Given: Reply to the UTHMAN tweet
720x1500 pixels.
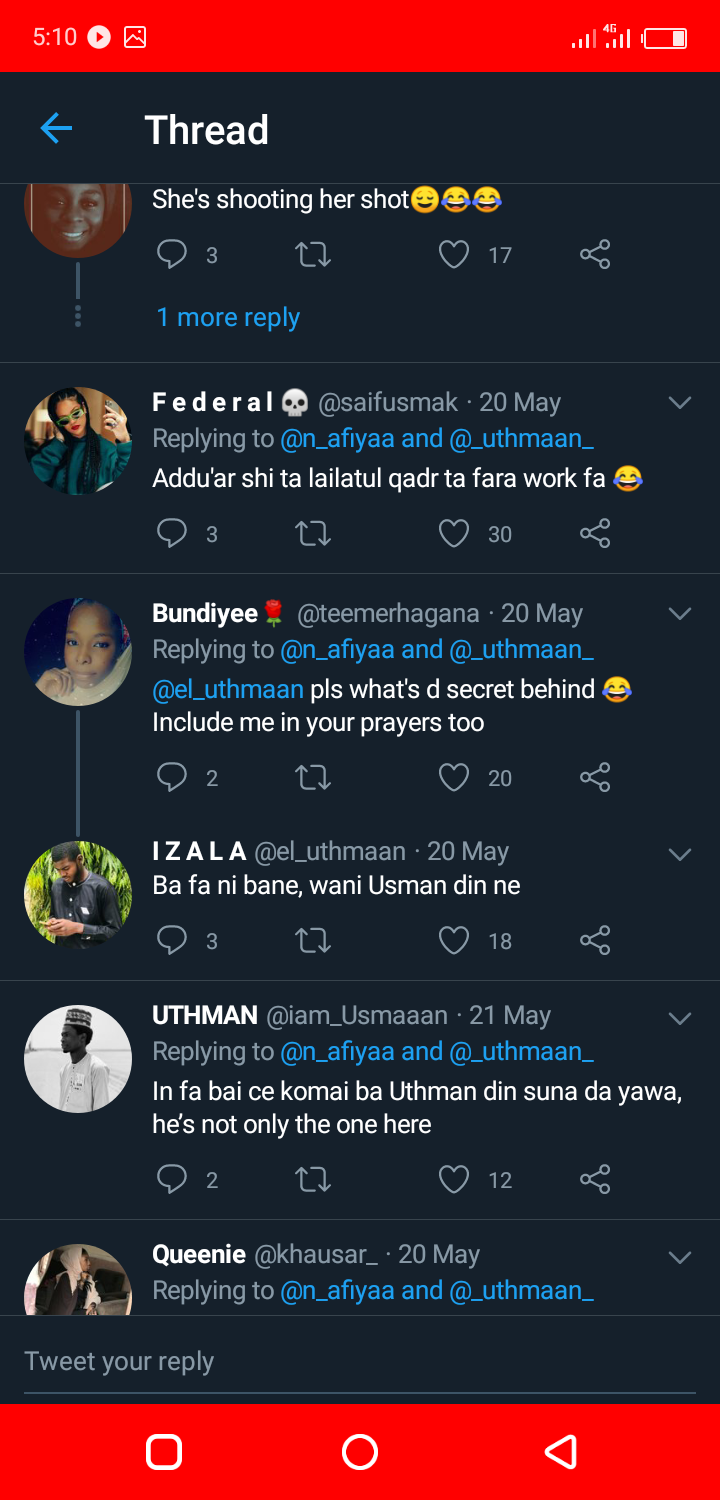Looking at the screenshot, I should [x=172, y=1180].
